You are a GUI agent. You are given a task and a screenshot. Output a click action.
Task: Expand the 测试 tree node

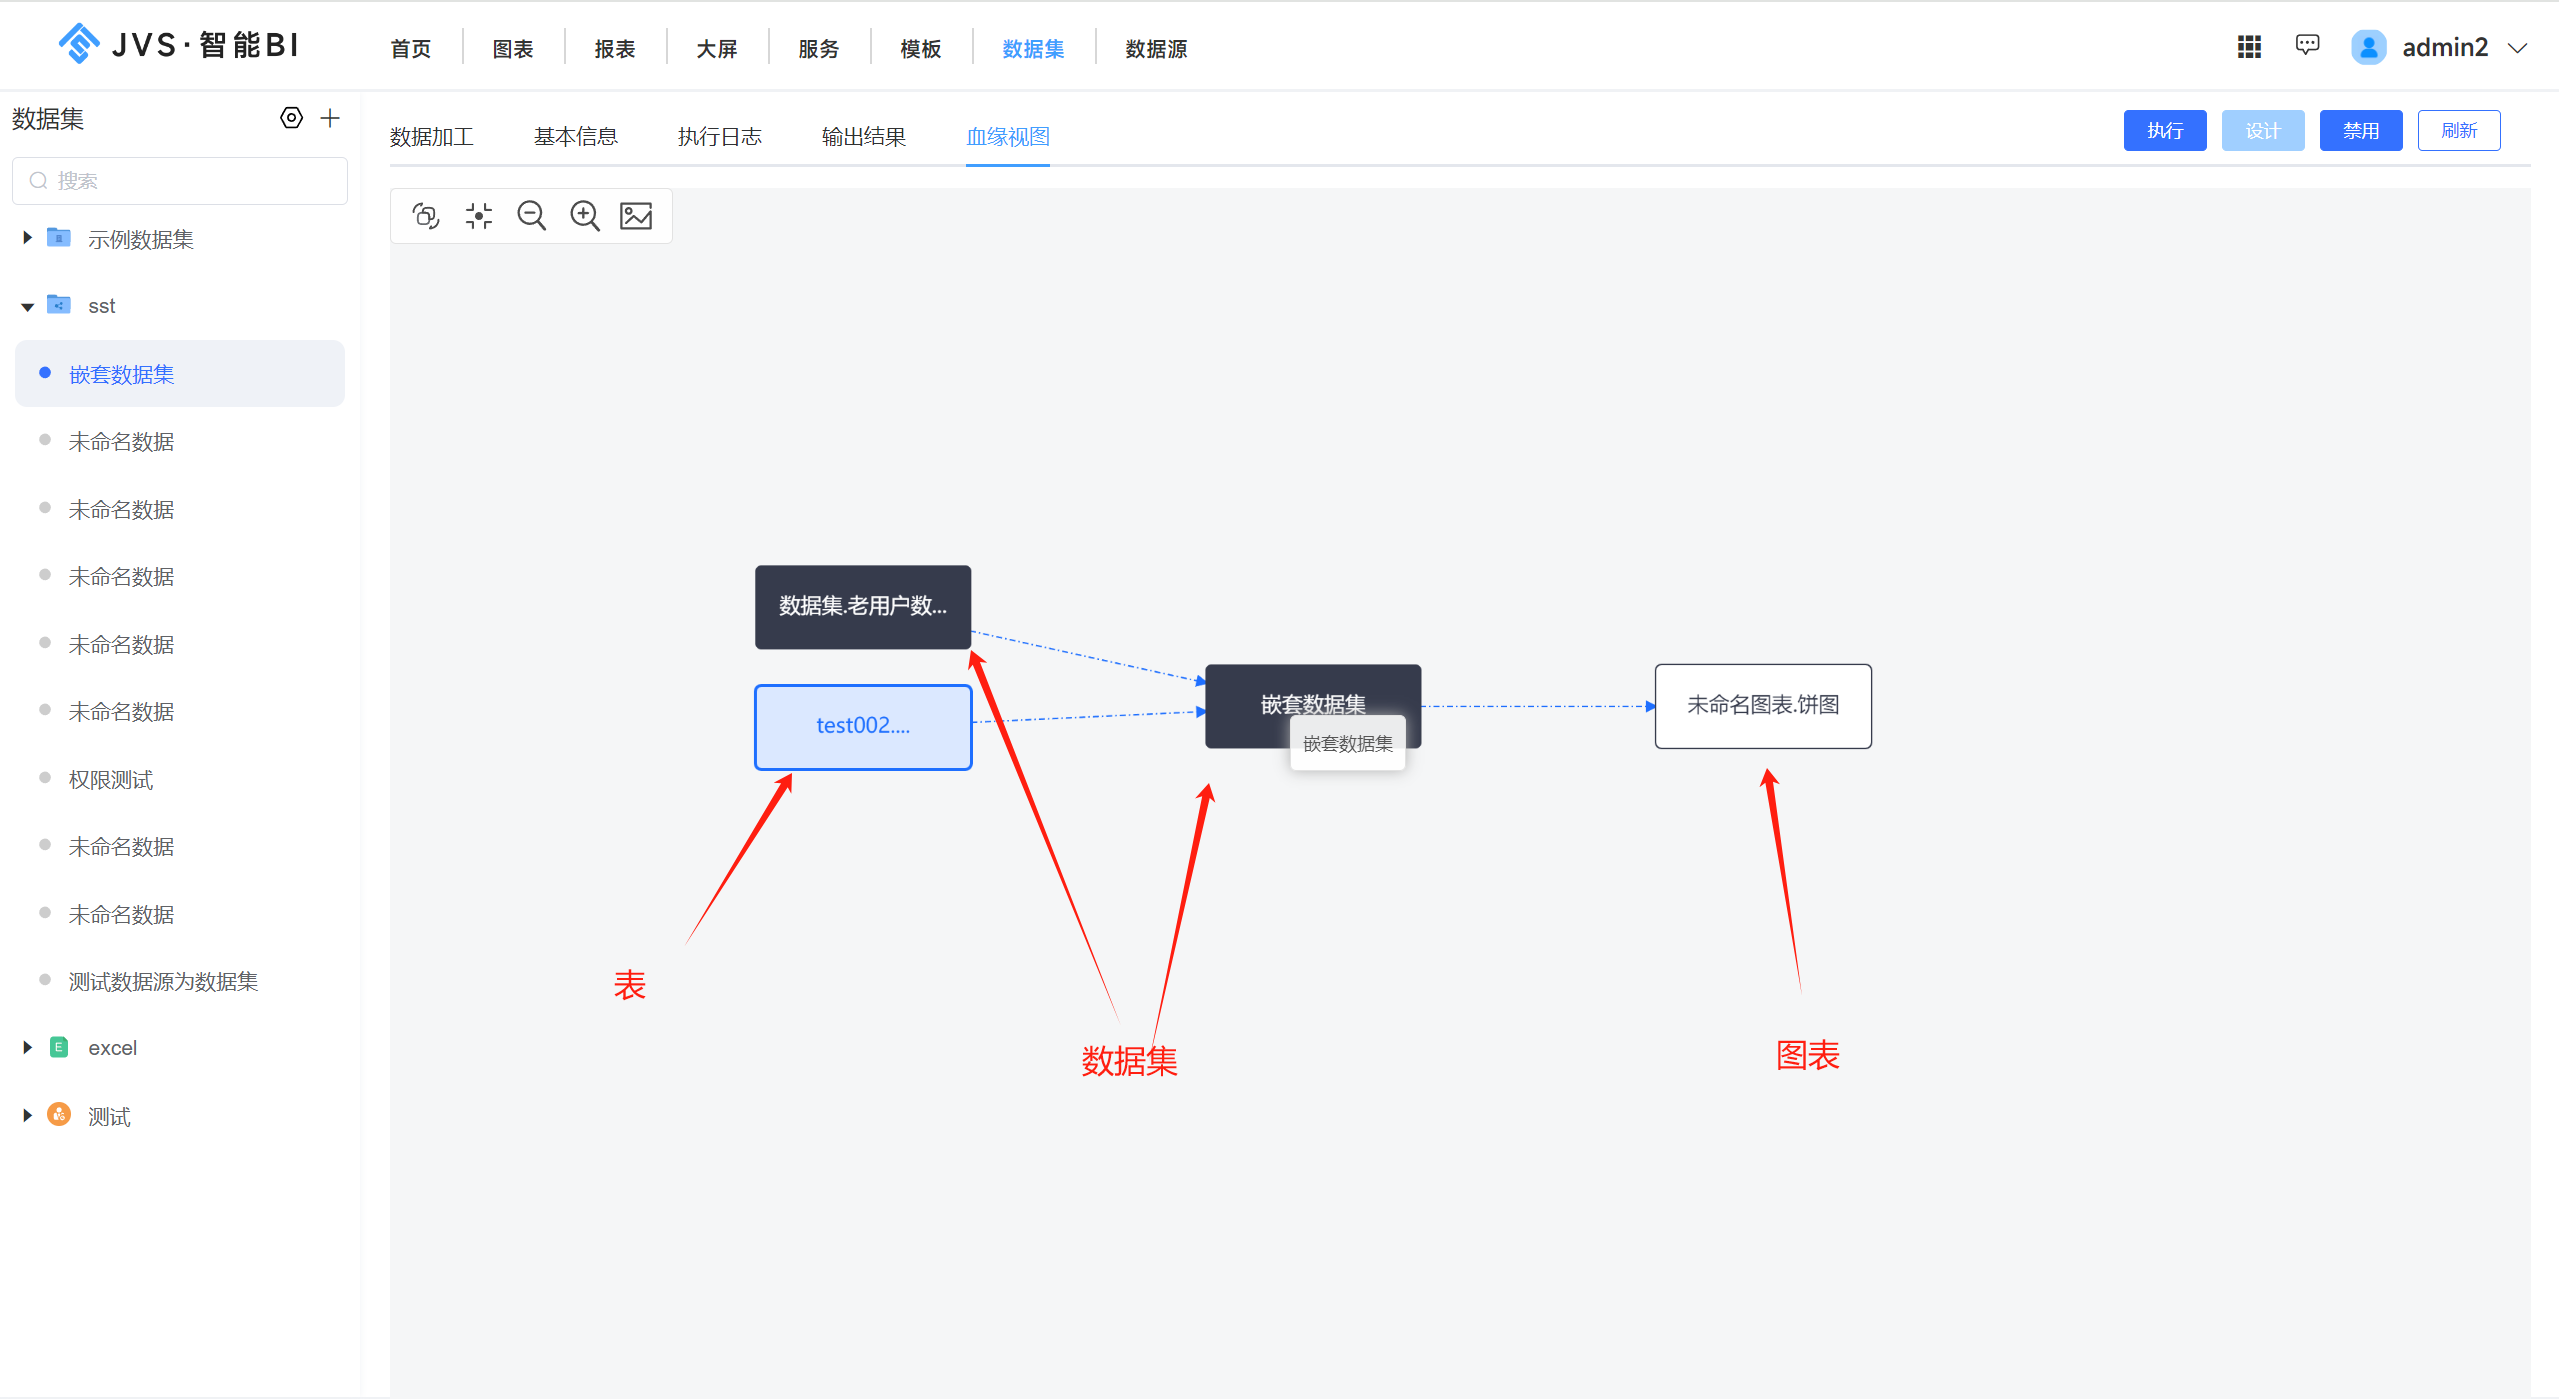[x=28, y=1115]
